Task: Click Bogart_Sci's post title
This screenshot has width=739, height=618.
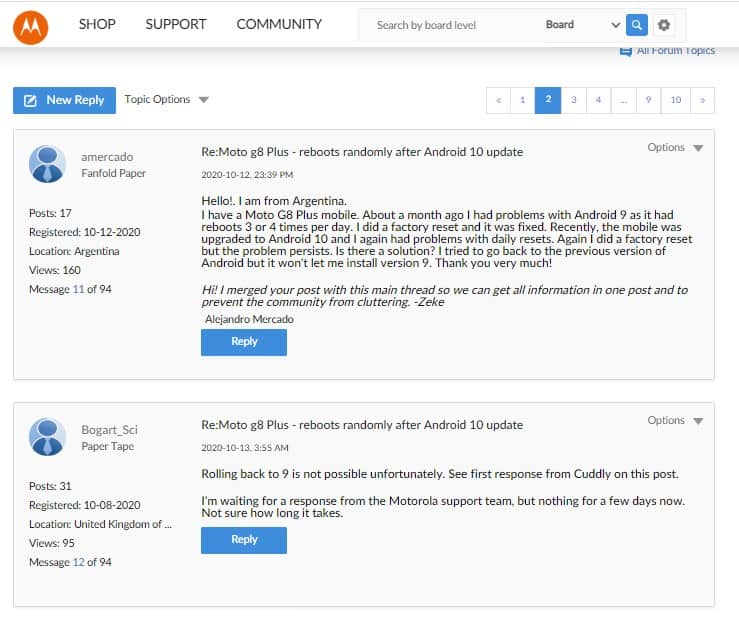Action: pyautogui.click(x=362, y=425)
